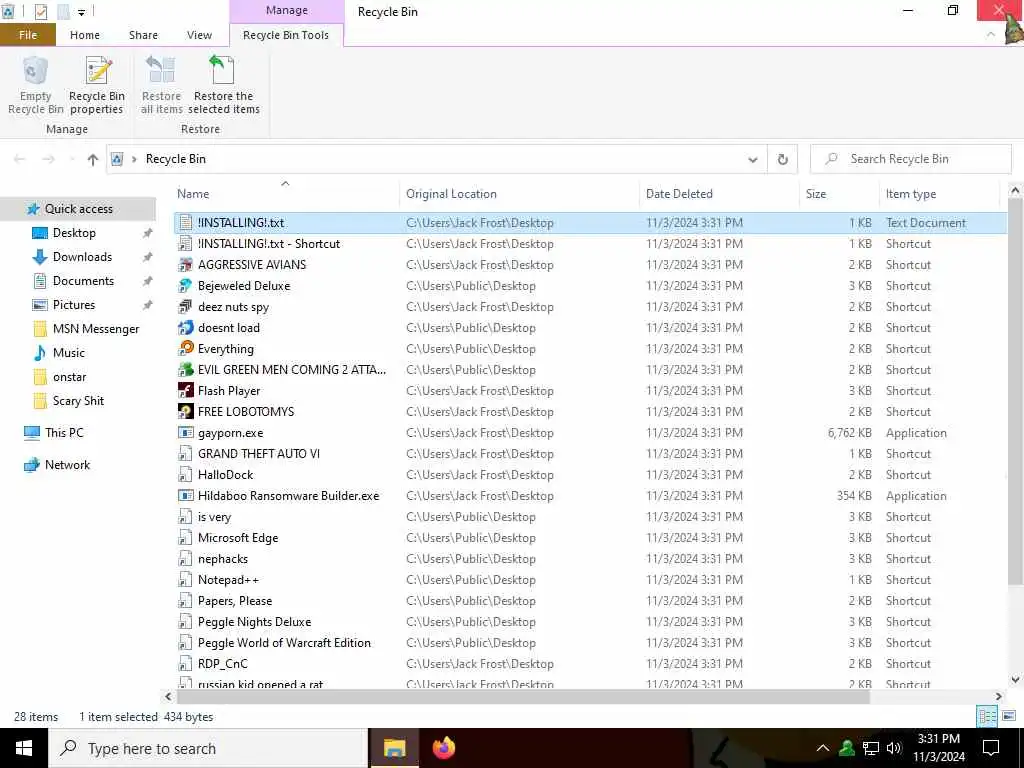The height and width of the screenshot is (768, 1024).
Task: Click the taskbar search box
Action: coord(208,748)
